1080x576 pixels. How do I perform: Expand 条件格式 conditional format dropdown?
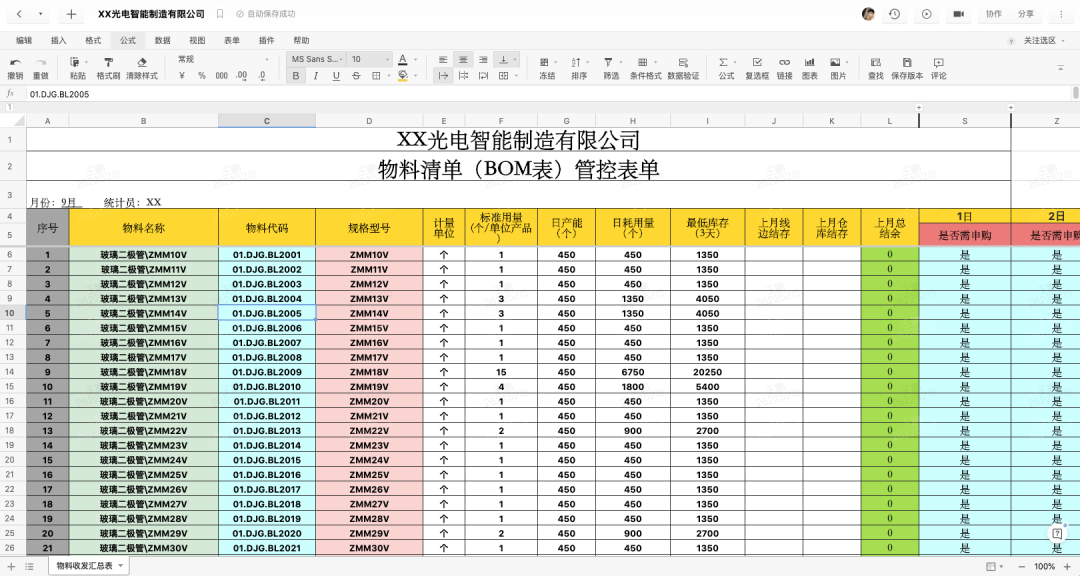655,63
